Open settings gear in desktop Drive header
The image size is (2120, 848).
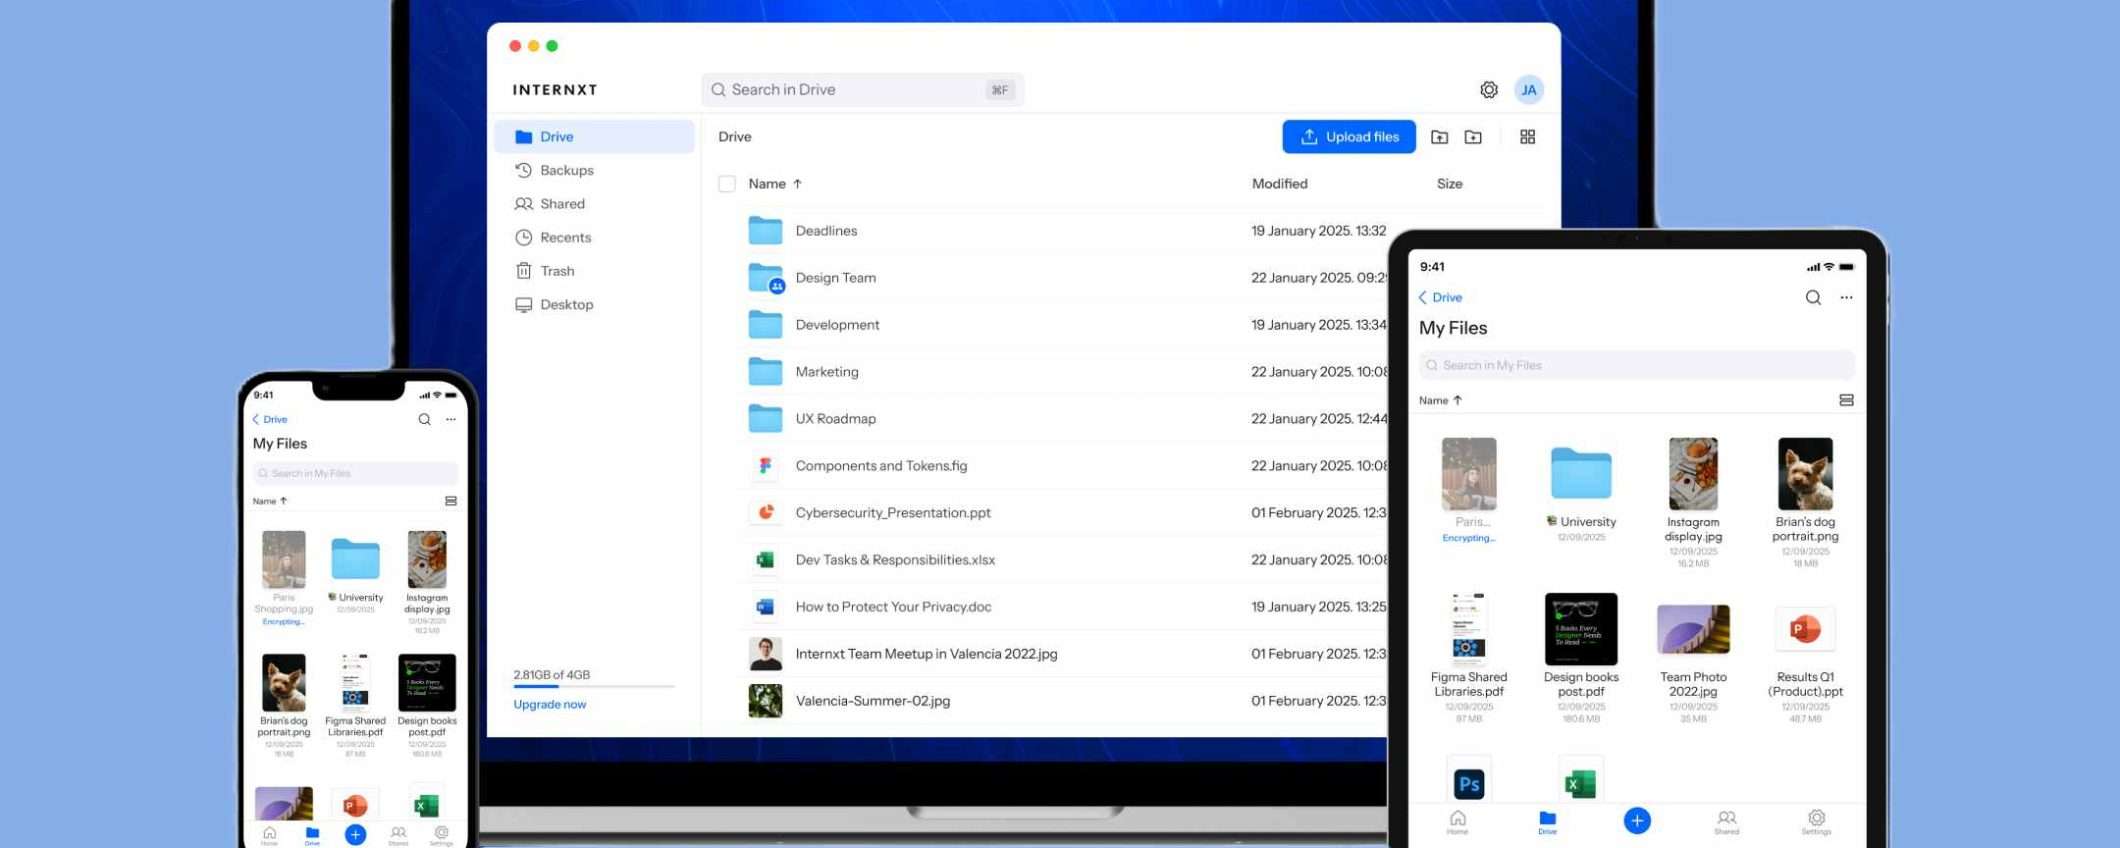pos(1489,90)
